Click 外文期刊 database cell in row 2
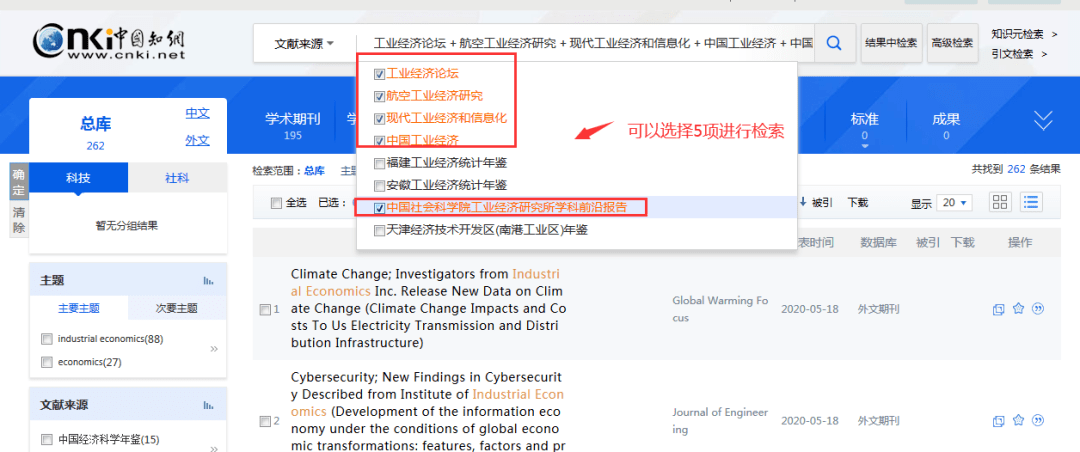This screenshot has height=452, width=1080. (x=879, y=420)
